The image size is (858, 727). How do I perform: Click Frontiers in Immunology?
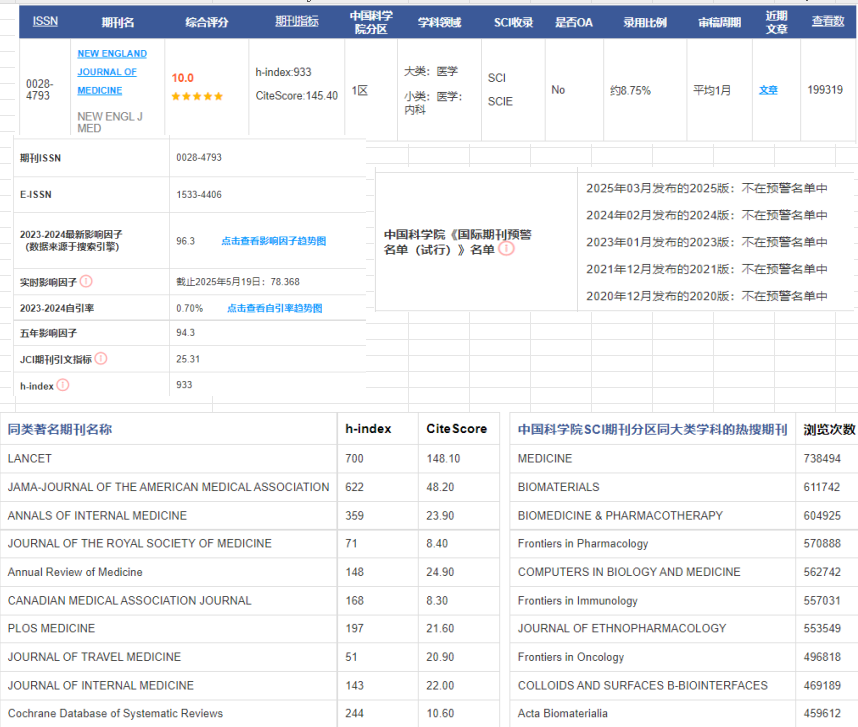click(x=578, y=600)
